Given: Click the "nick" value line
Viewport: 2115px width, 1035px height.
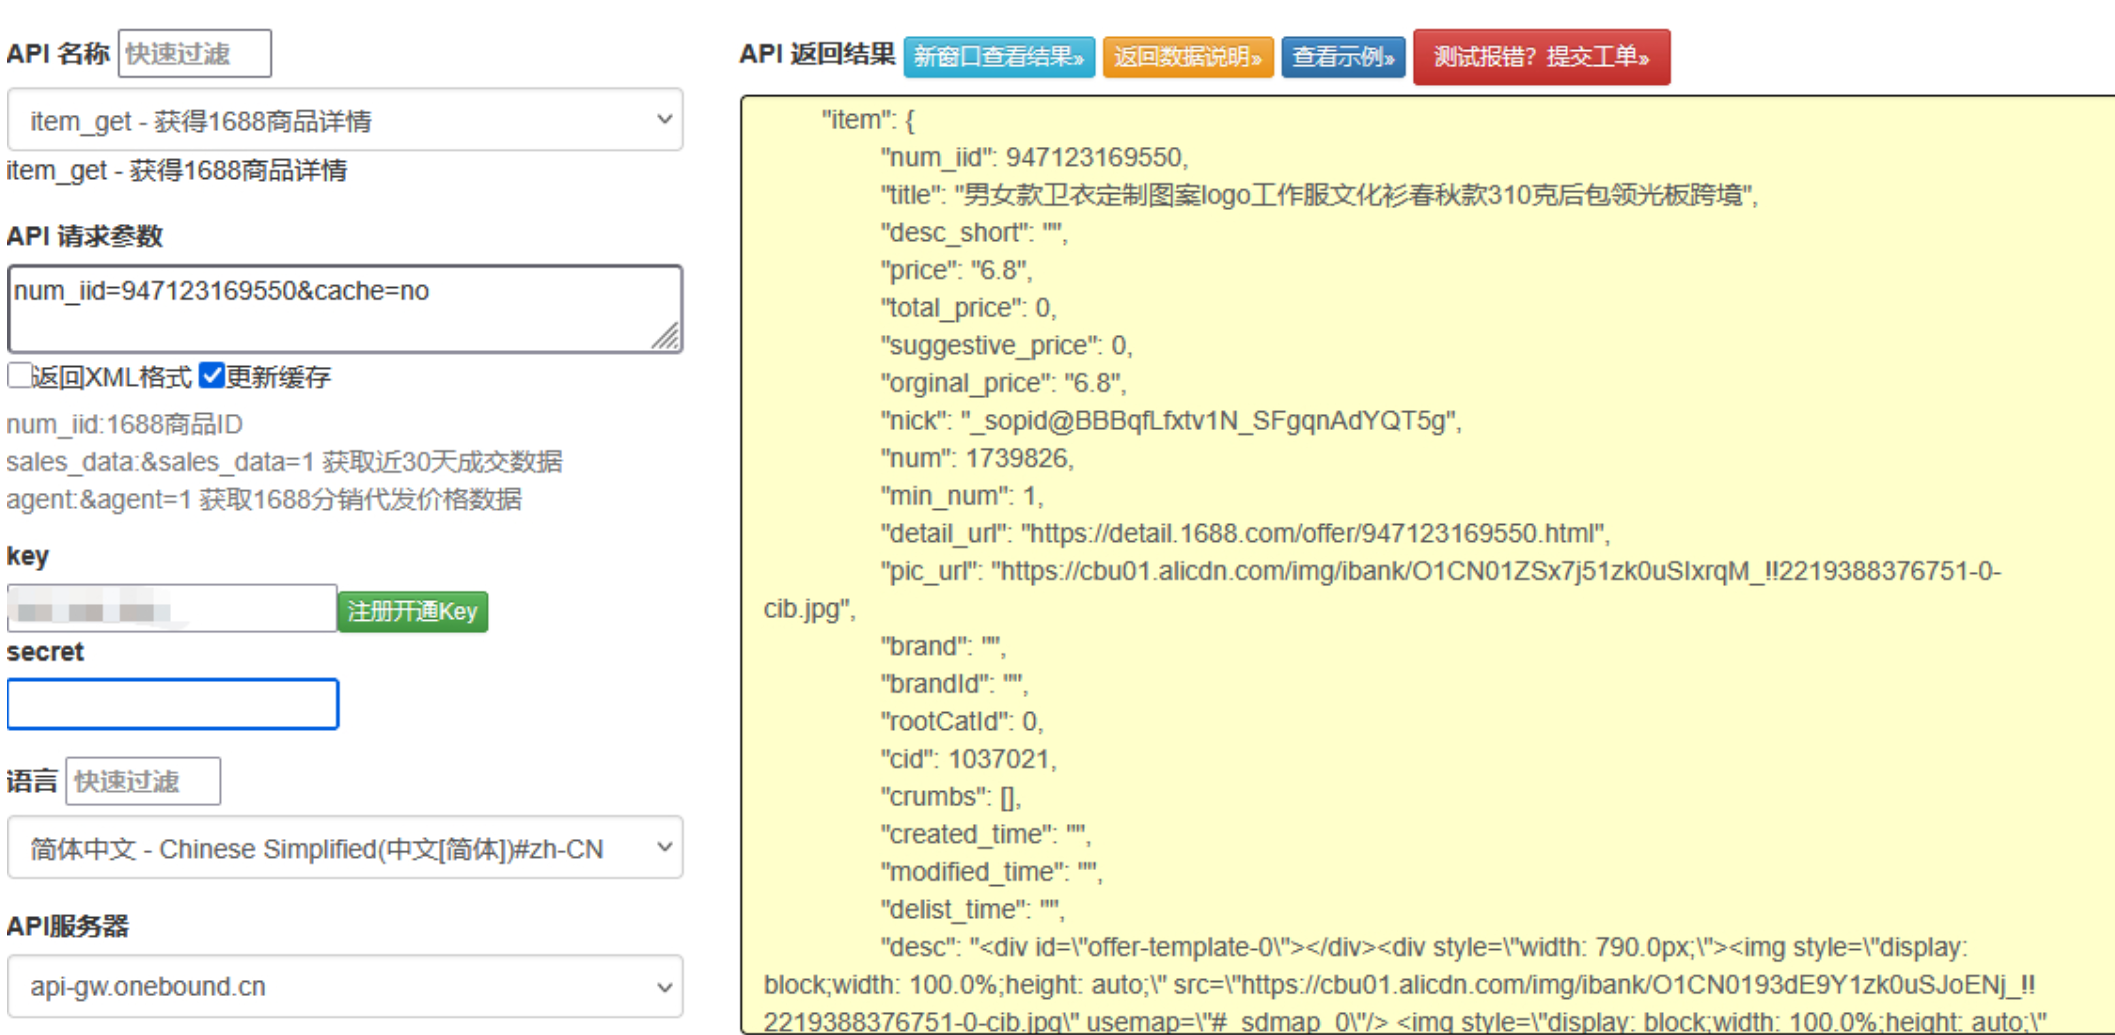Looking at the screenshot, I should click(1170, 421).
